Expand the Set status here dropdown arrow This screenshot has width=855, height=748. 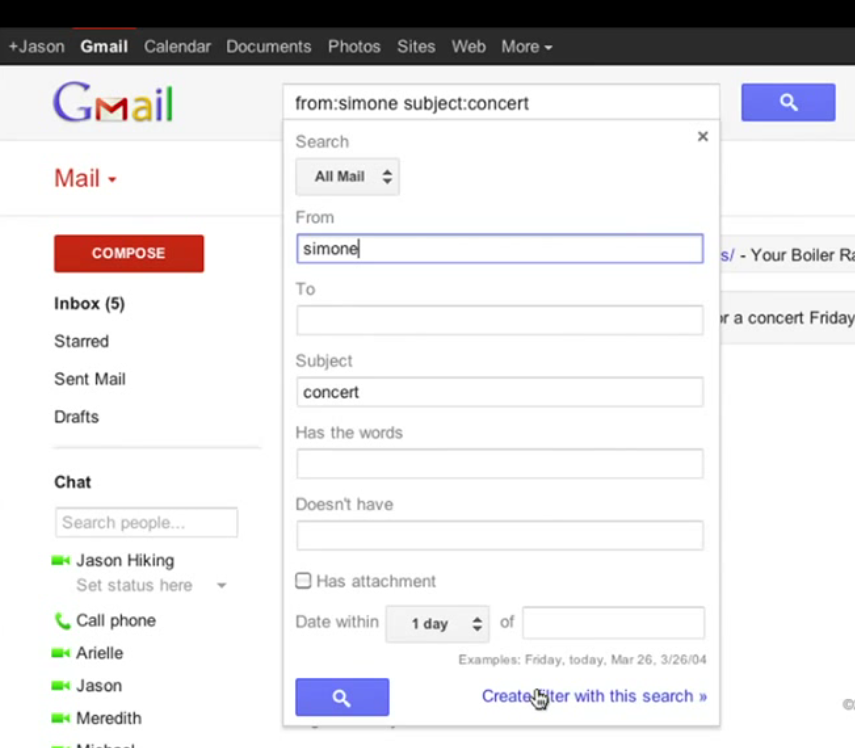221,586
